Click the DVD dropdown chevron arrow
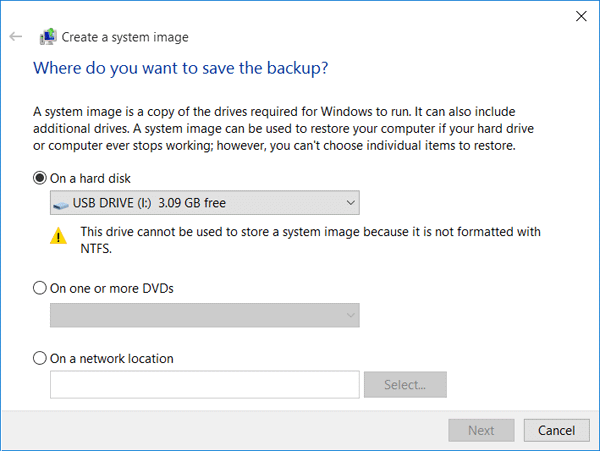600x451 pixels. tap(351, 315)
